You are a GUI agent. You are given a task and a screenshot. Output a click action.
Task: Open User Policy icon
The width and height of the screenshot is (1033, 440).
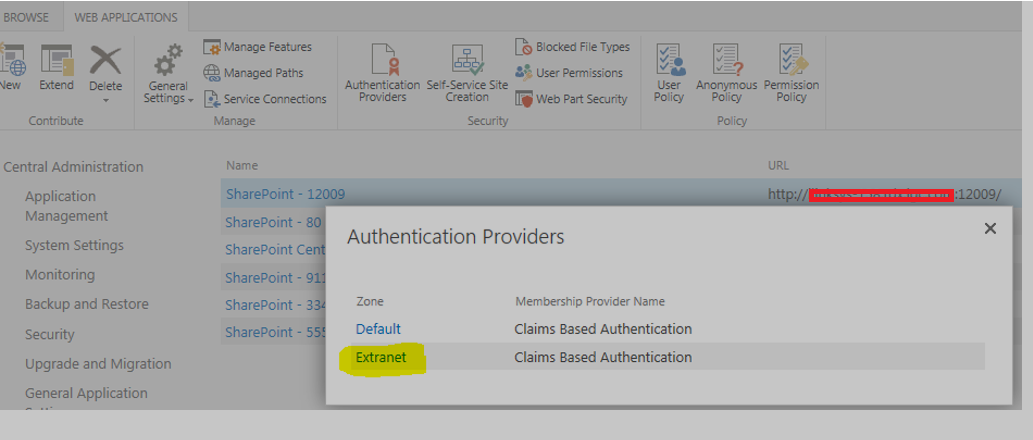[x=670, y=60]
